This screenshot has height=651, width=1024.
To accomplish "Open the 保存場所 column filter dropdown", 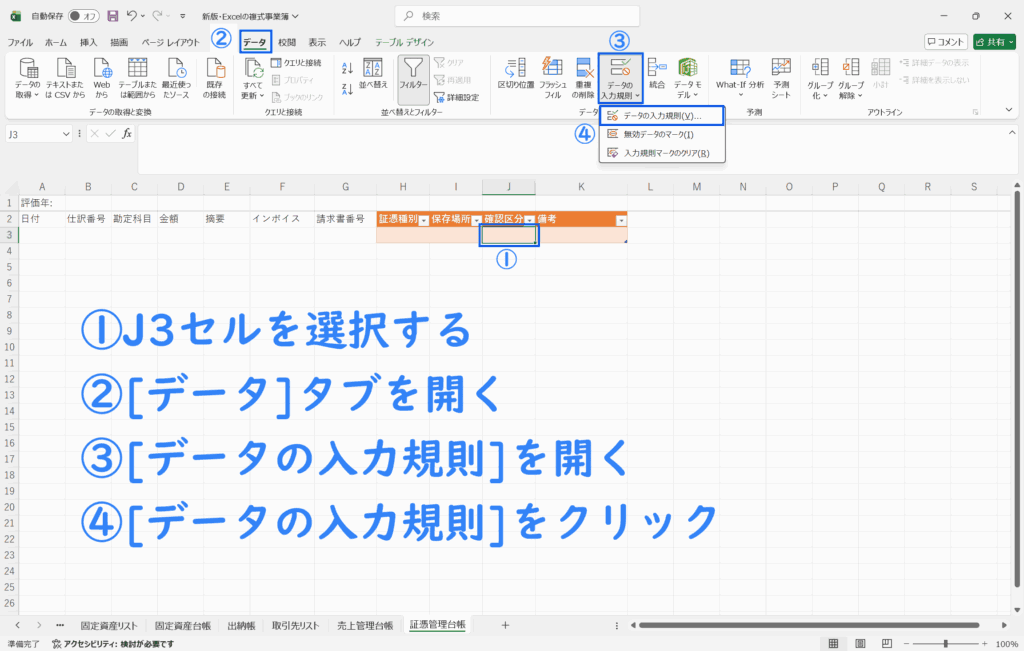I will (x=476, y=220).
